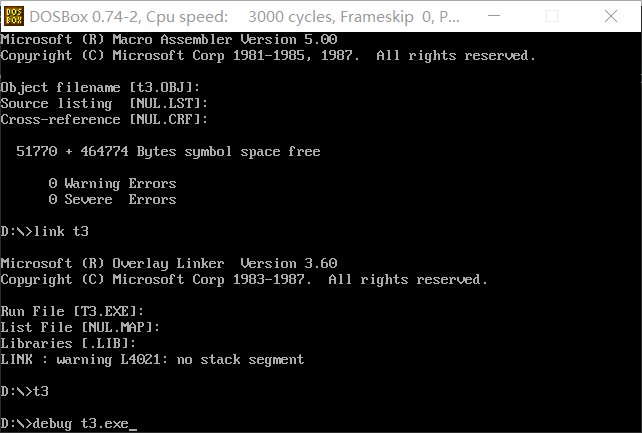The height and width of the screenshot is (433, 642).
Task: Click the '0 Warning Errors' line
Action: pyautogui.click(x=112, y=184)
